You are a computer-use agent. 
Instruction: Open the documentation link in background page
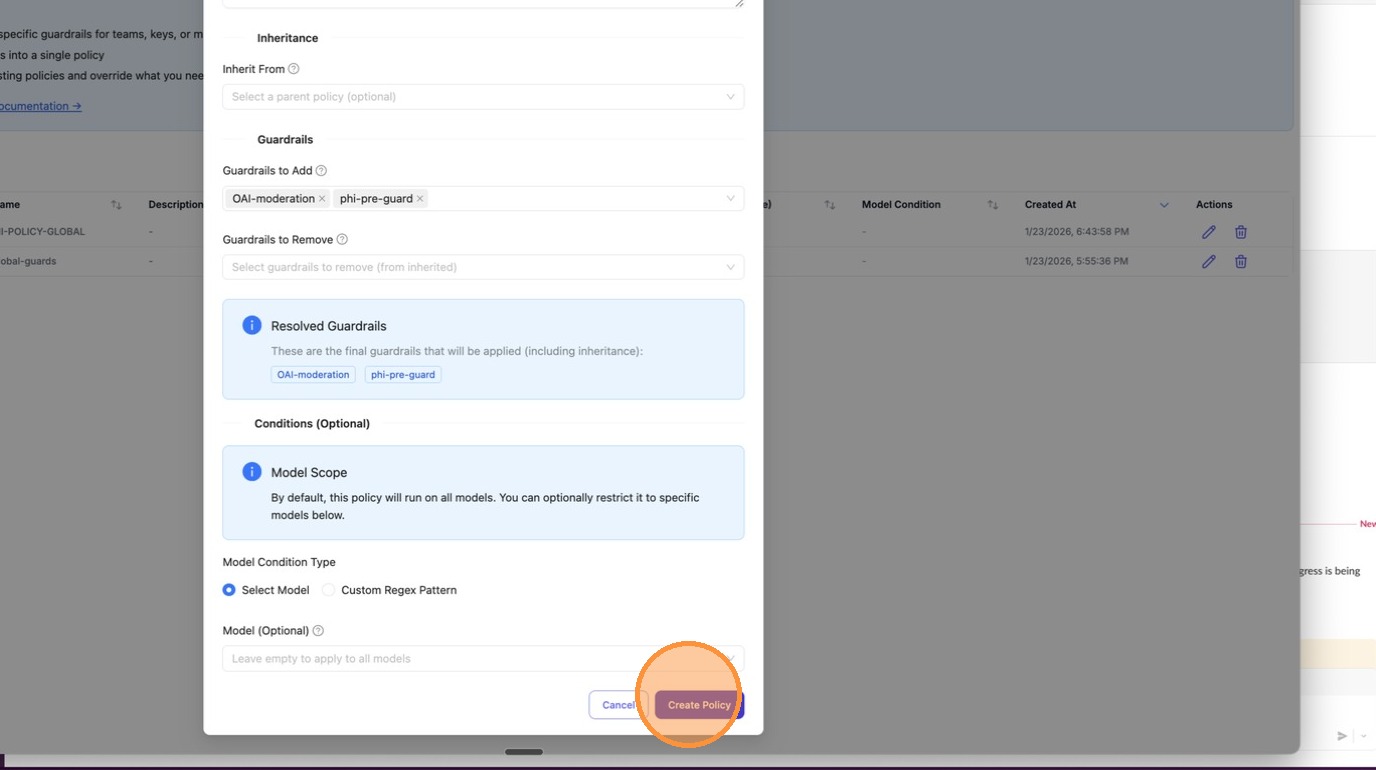point(41,106)
